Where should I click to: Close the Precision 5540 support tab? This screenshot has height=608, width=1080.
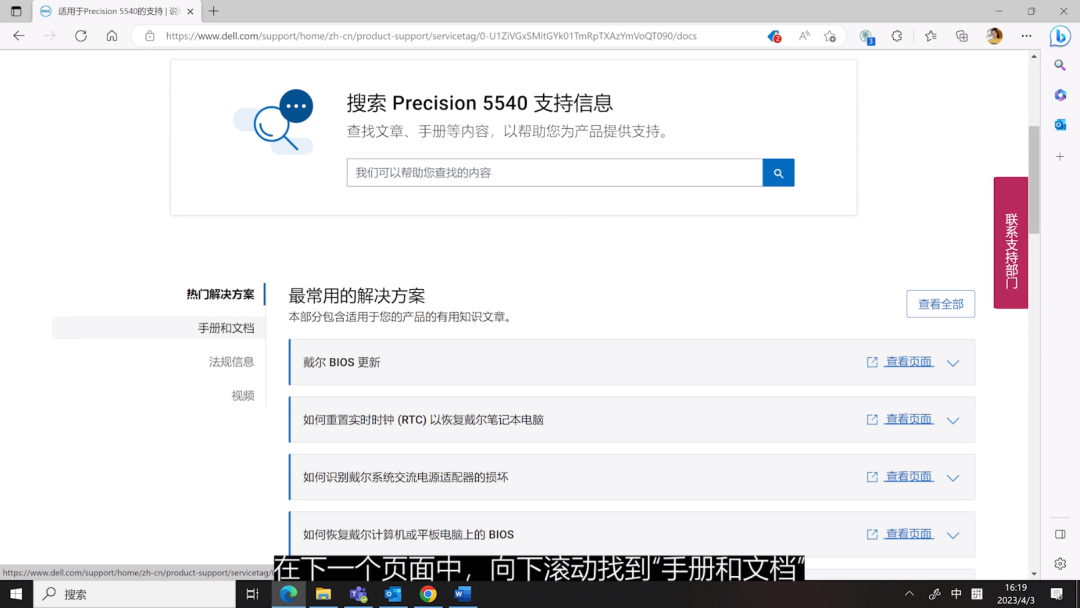190,11
